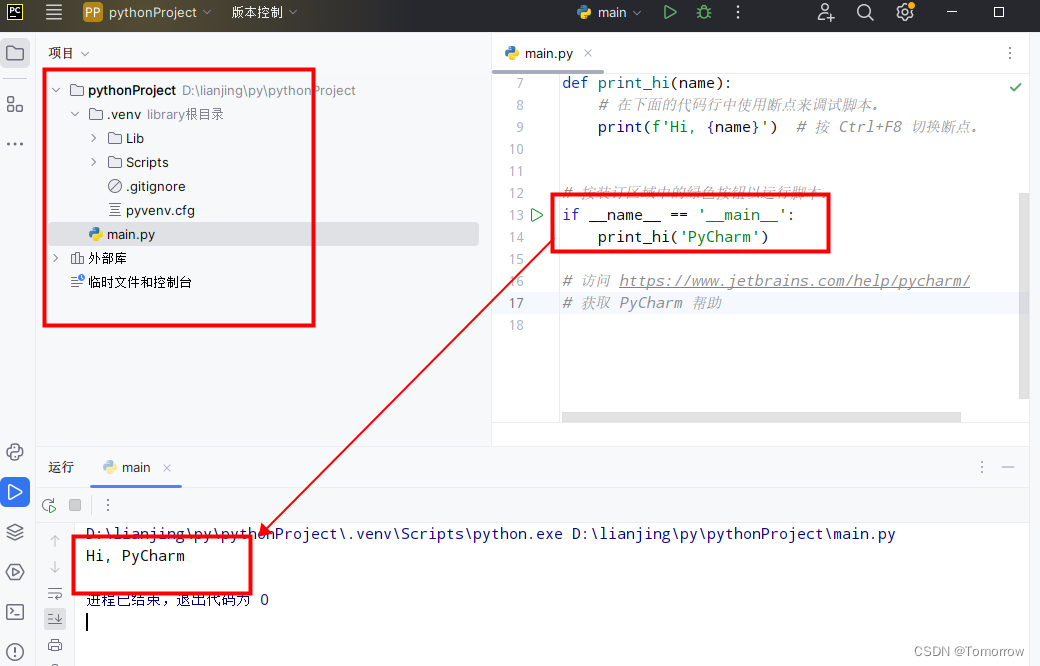
Task: Disable scroll to end in console
Action: [55, 619]
